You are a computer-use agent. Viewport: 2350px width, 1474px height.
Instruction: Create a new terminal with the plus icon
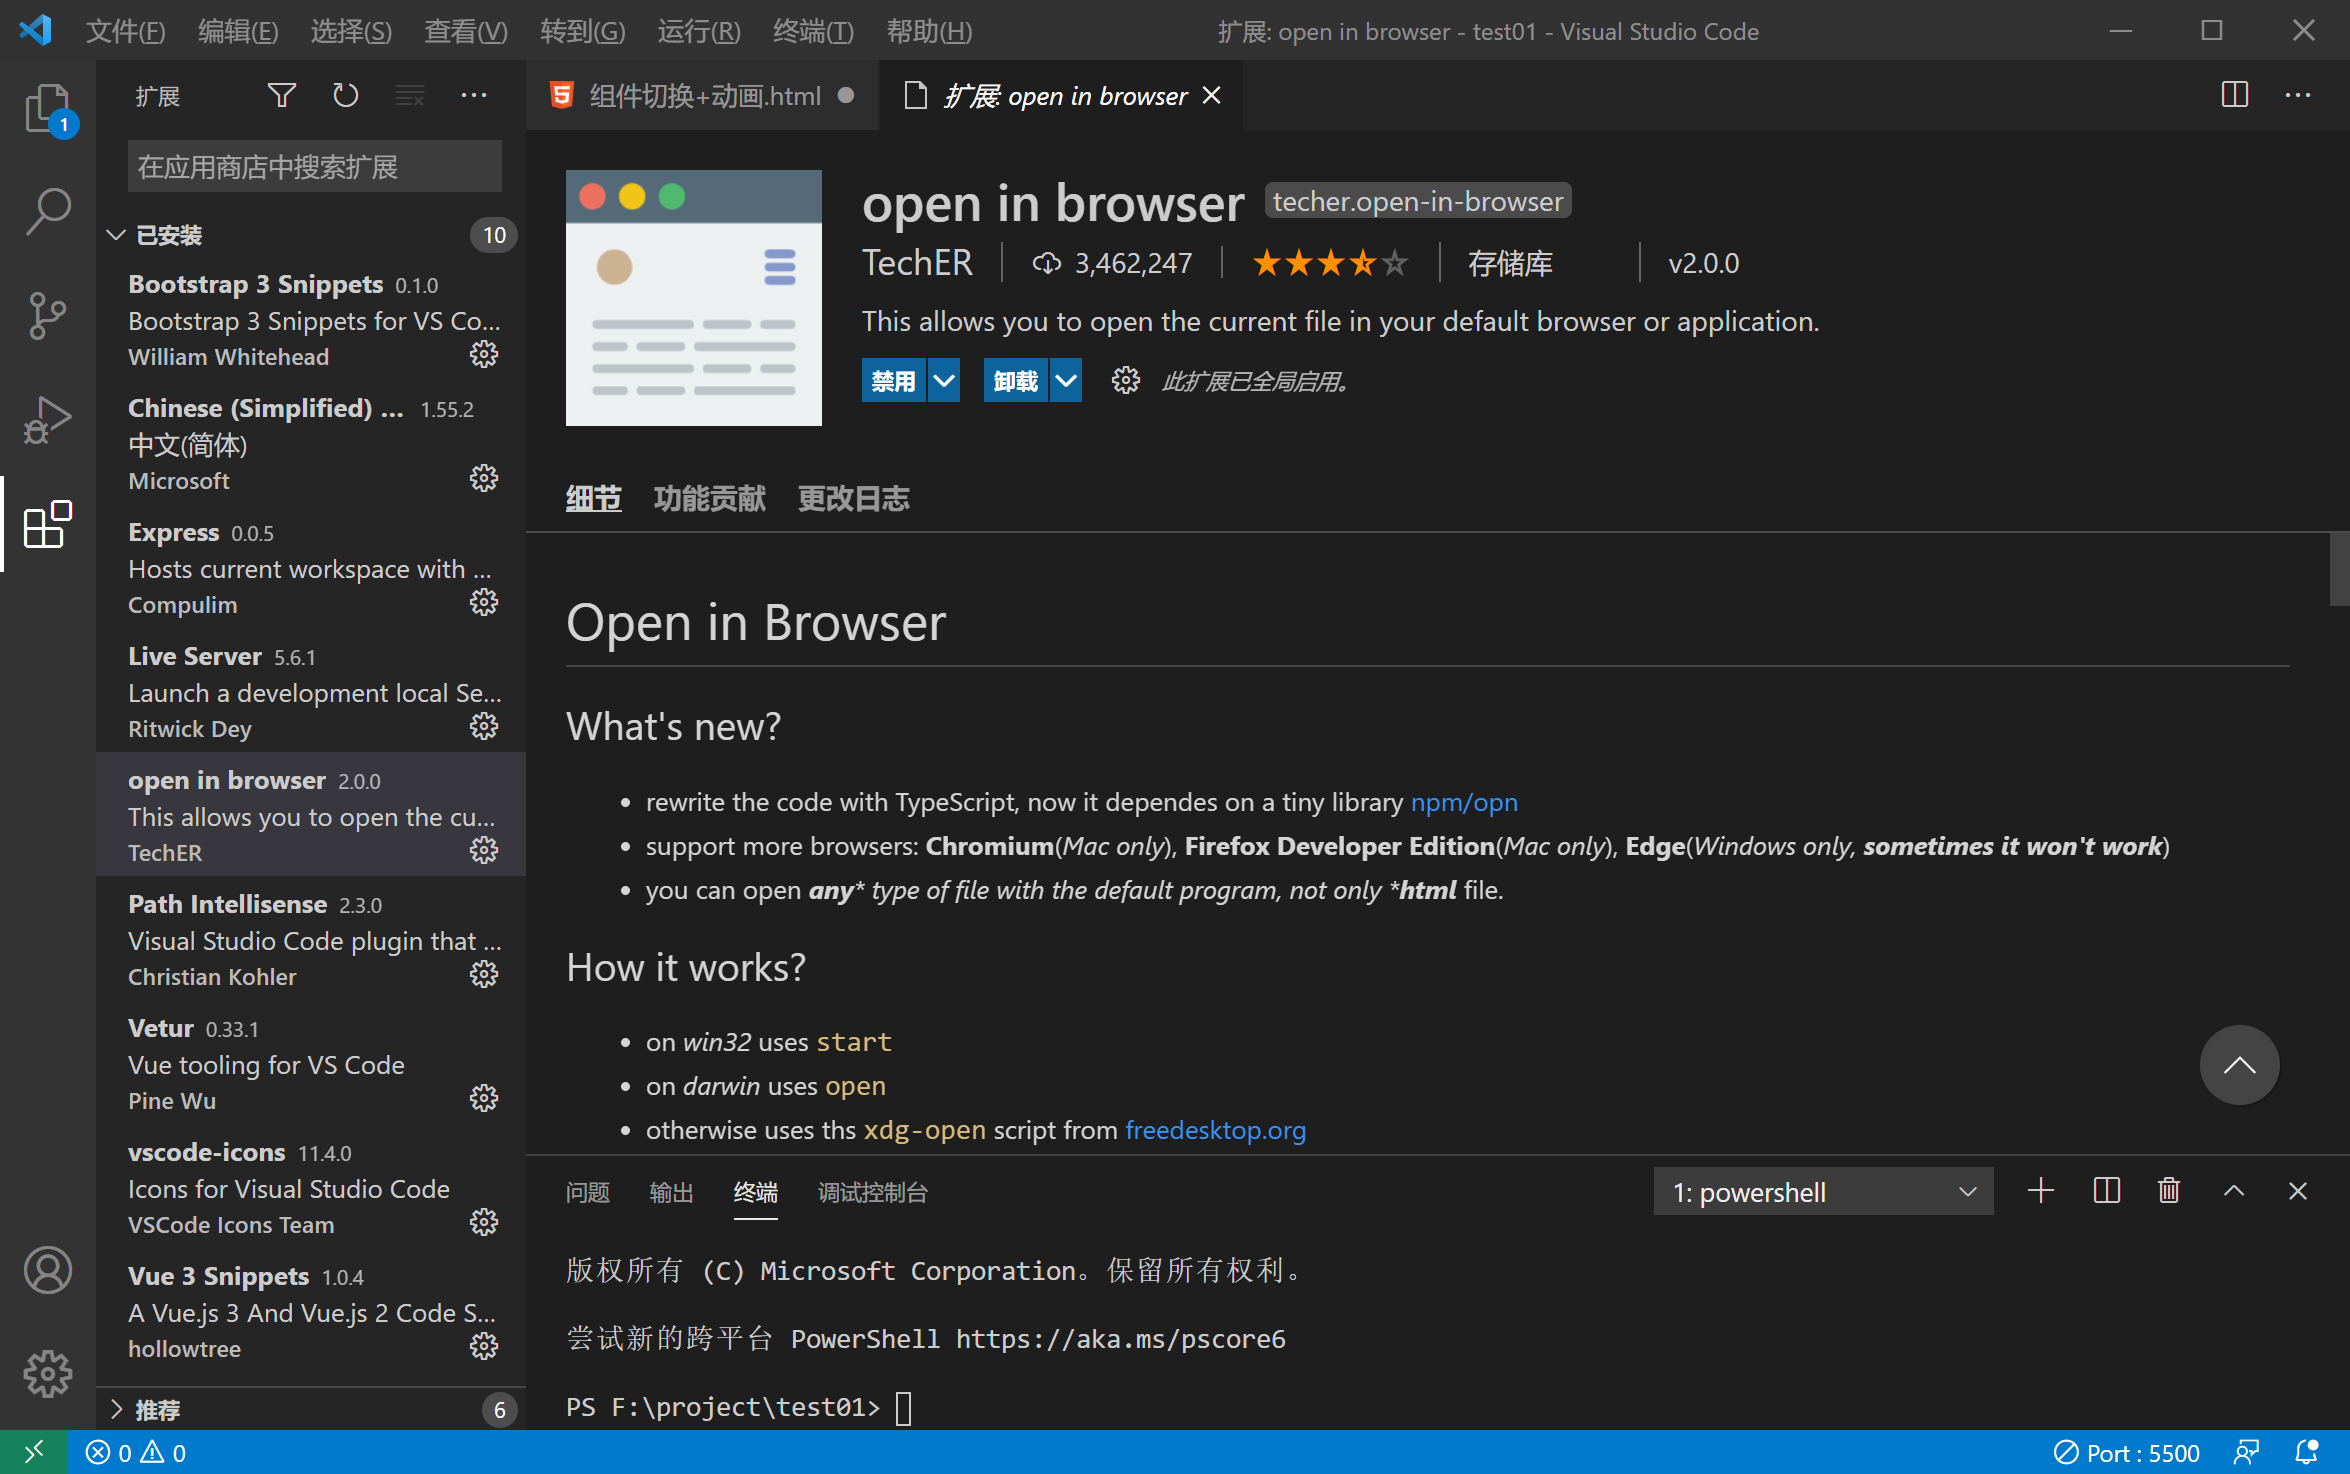tap(2041, 1190)
